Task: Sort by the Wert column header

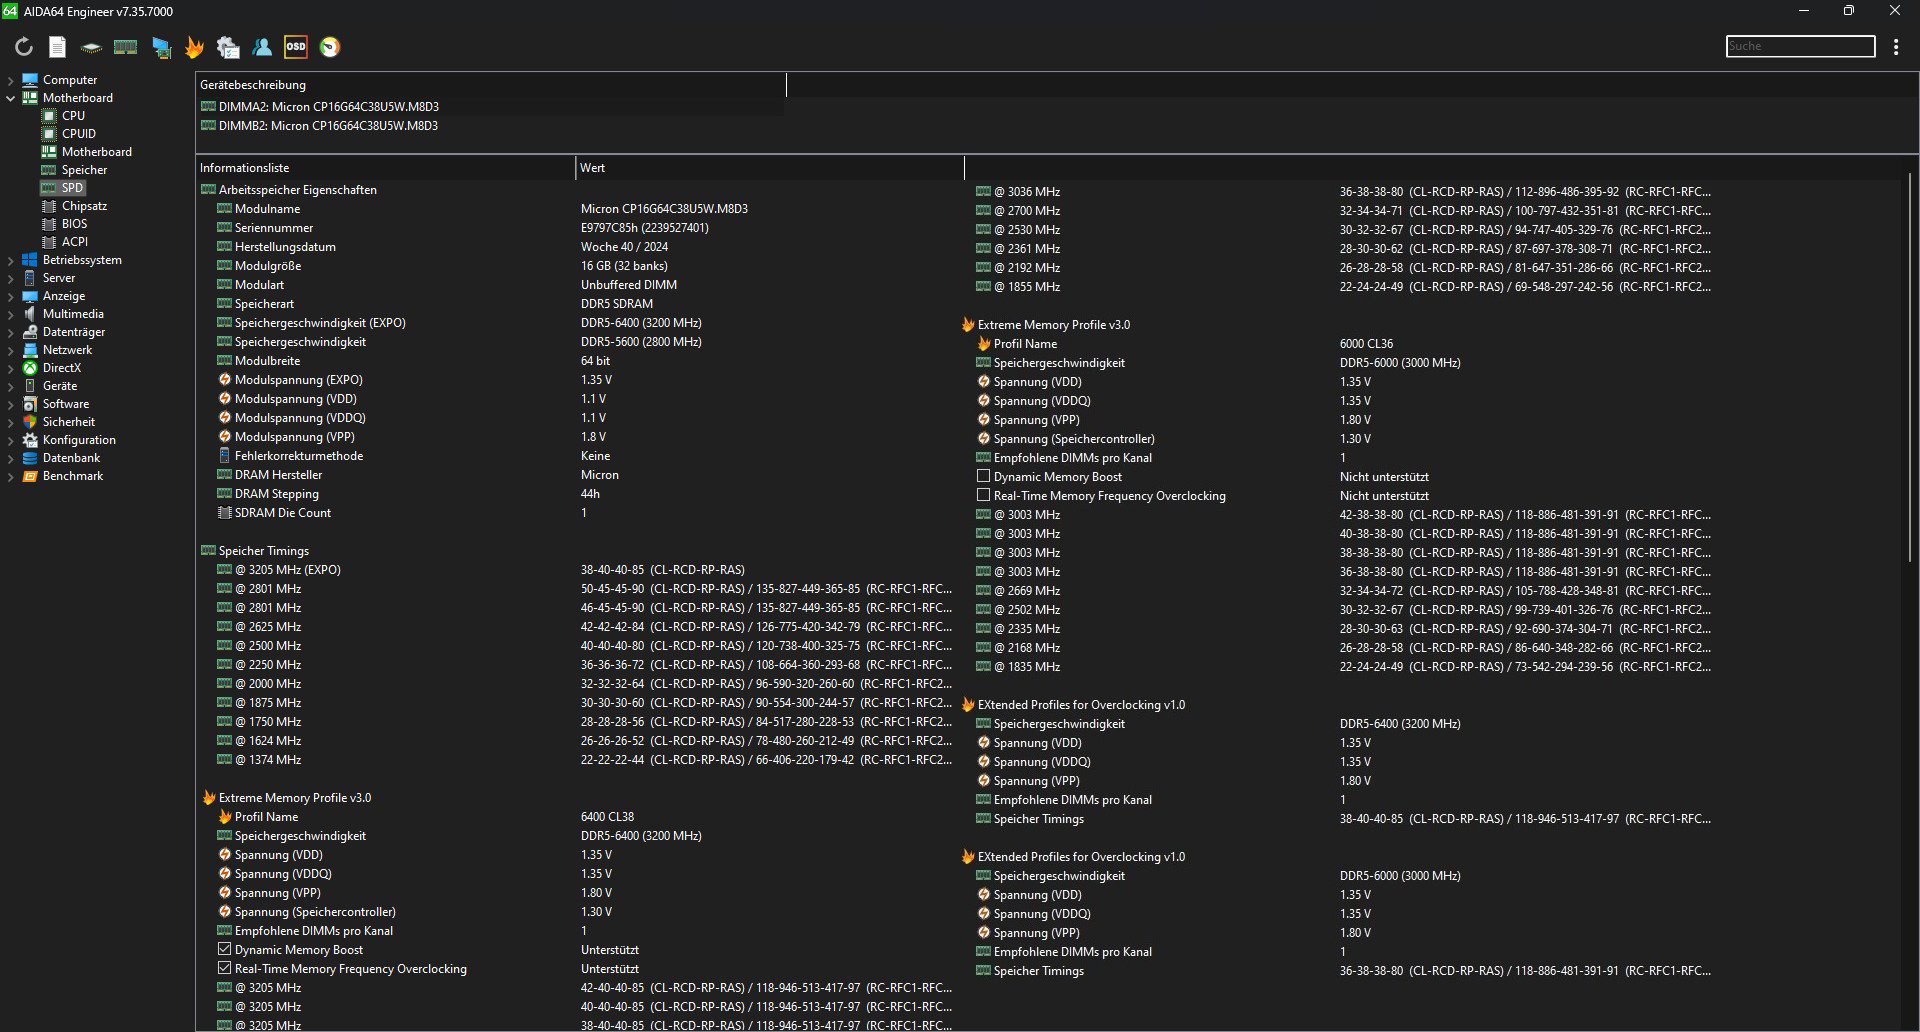Action: pyautogui.click(x=770, y=168)
